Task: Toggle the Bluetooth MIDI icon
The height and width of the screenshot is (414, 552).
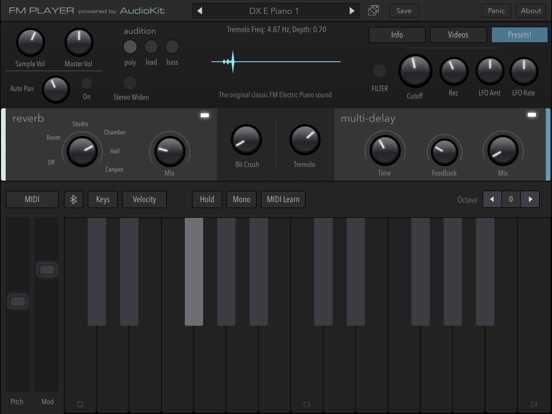Action: [x=74, y=199]
